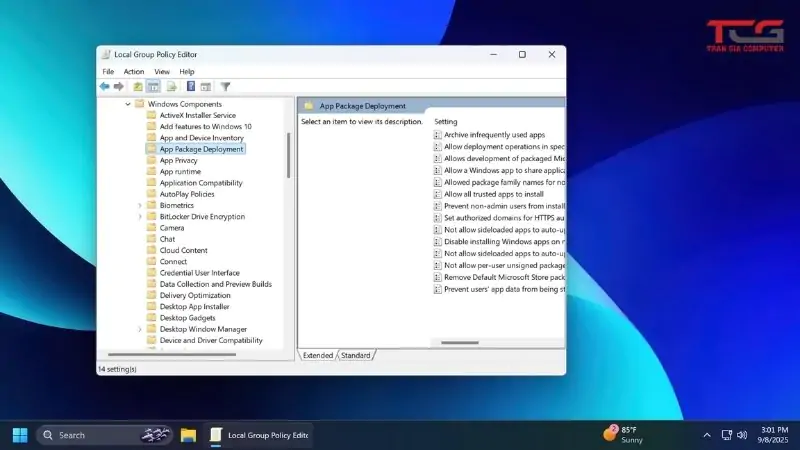Image resolution: width=800 pixels, height=450 pixels.
Task: Switch to the Extended tab
Action: [317, 355]
